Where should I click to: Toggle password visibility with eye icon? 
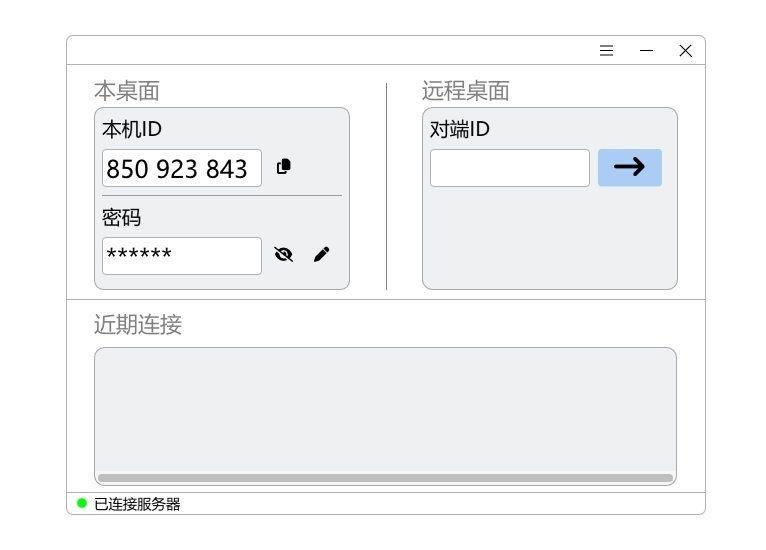point(283,255)
